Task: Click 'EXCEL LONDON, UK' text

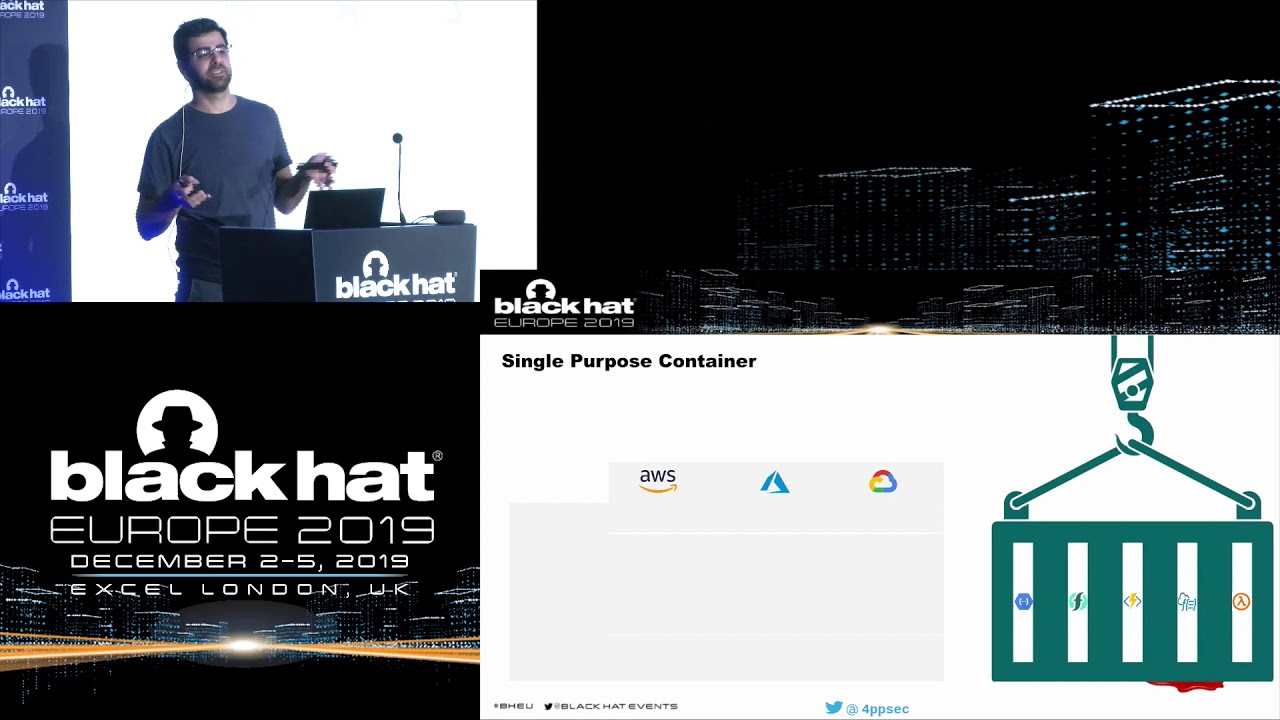Action: (x=240, y=590)
